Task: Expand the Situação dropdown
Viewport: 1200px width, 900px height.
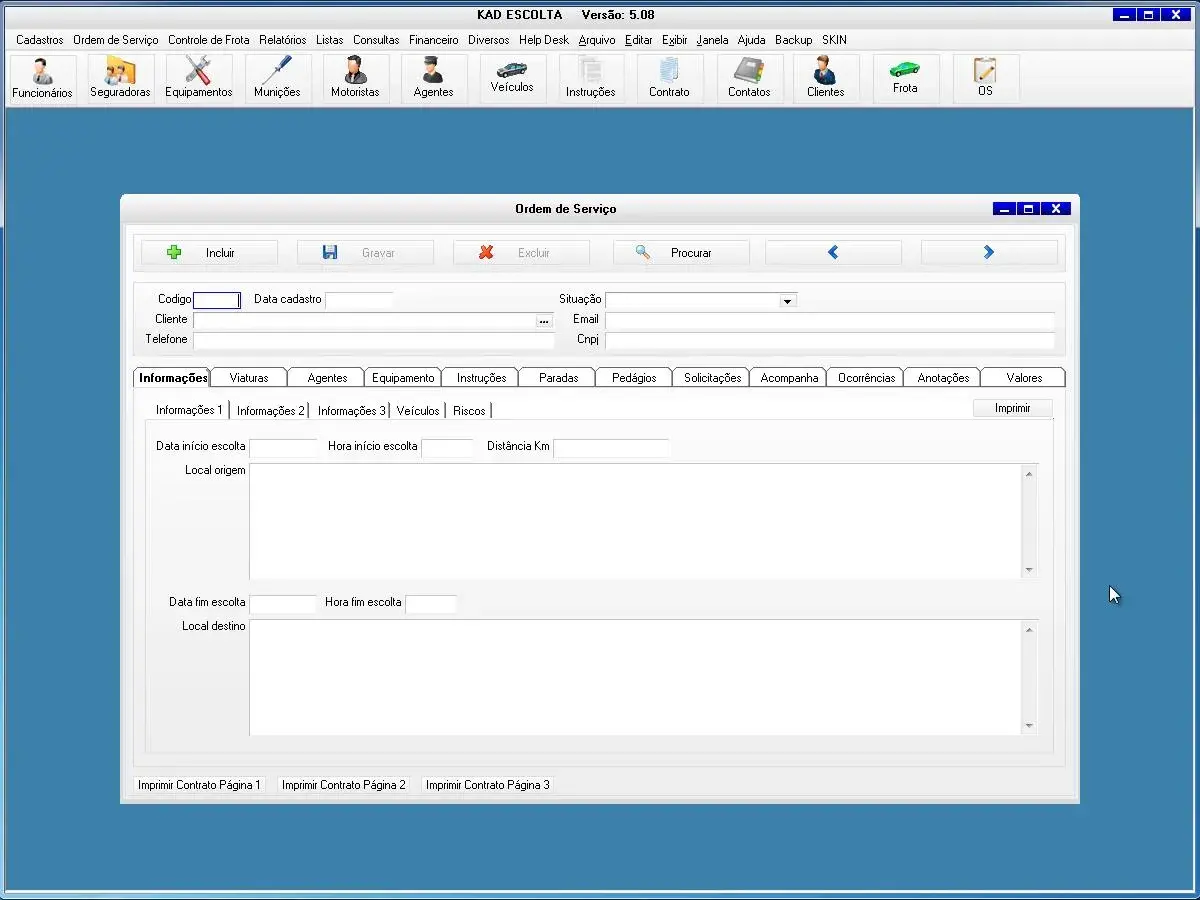Action: (x=787, y=301)
